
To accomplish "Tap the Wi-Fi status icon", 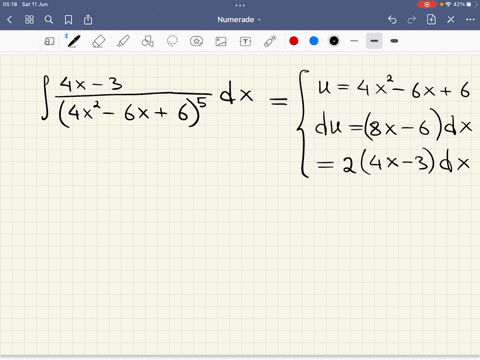I will (448, 4).
